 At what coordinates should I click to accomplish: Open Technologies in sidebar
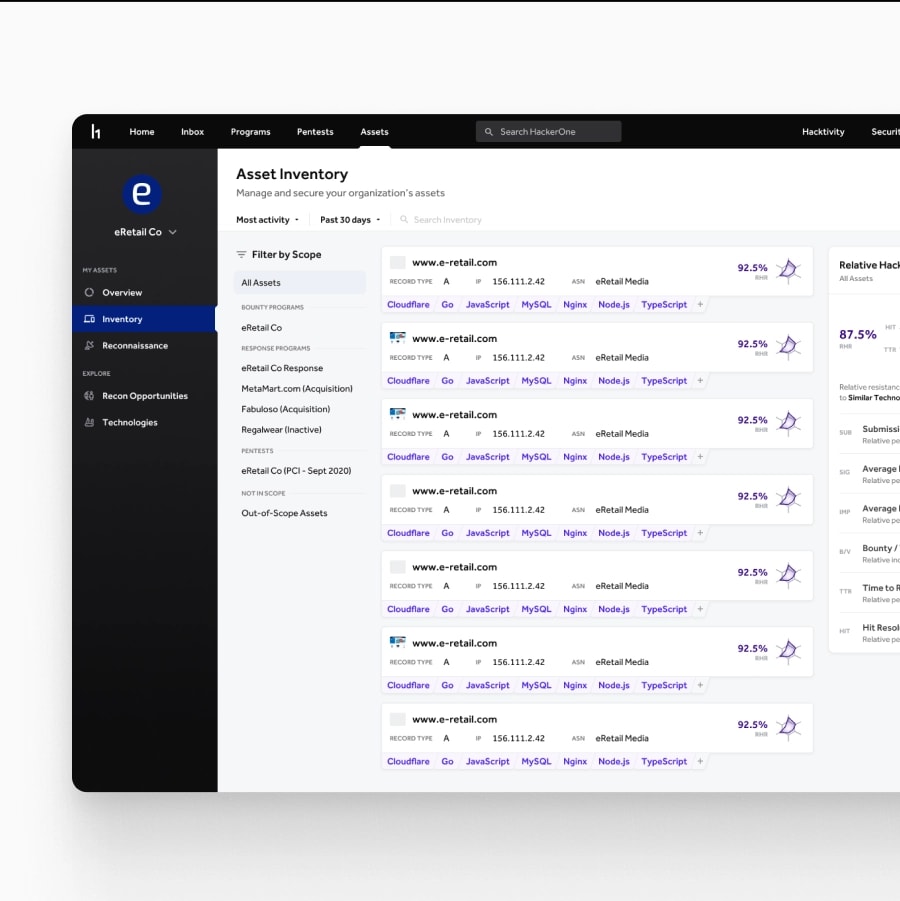[x=144, y=422]
